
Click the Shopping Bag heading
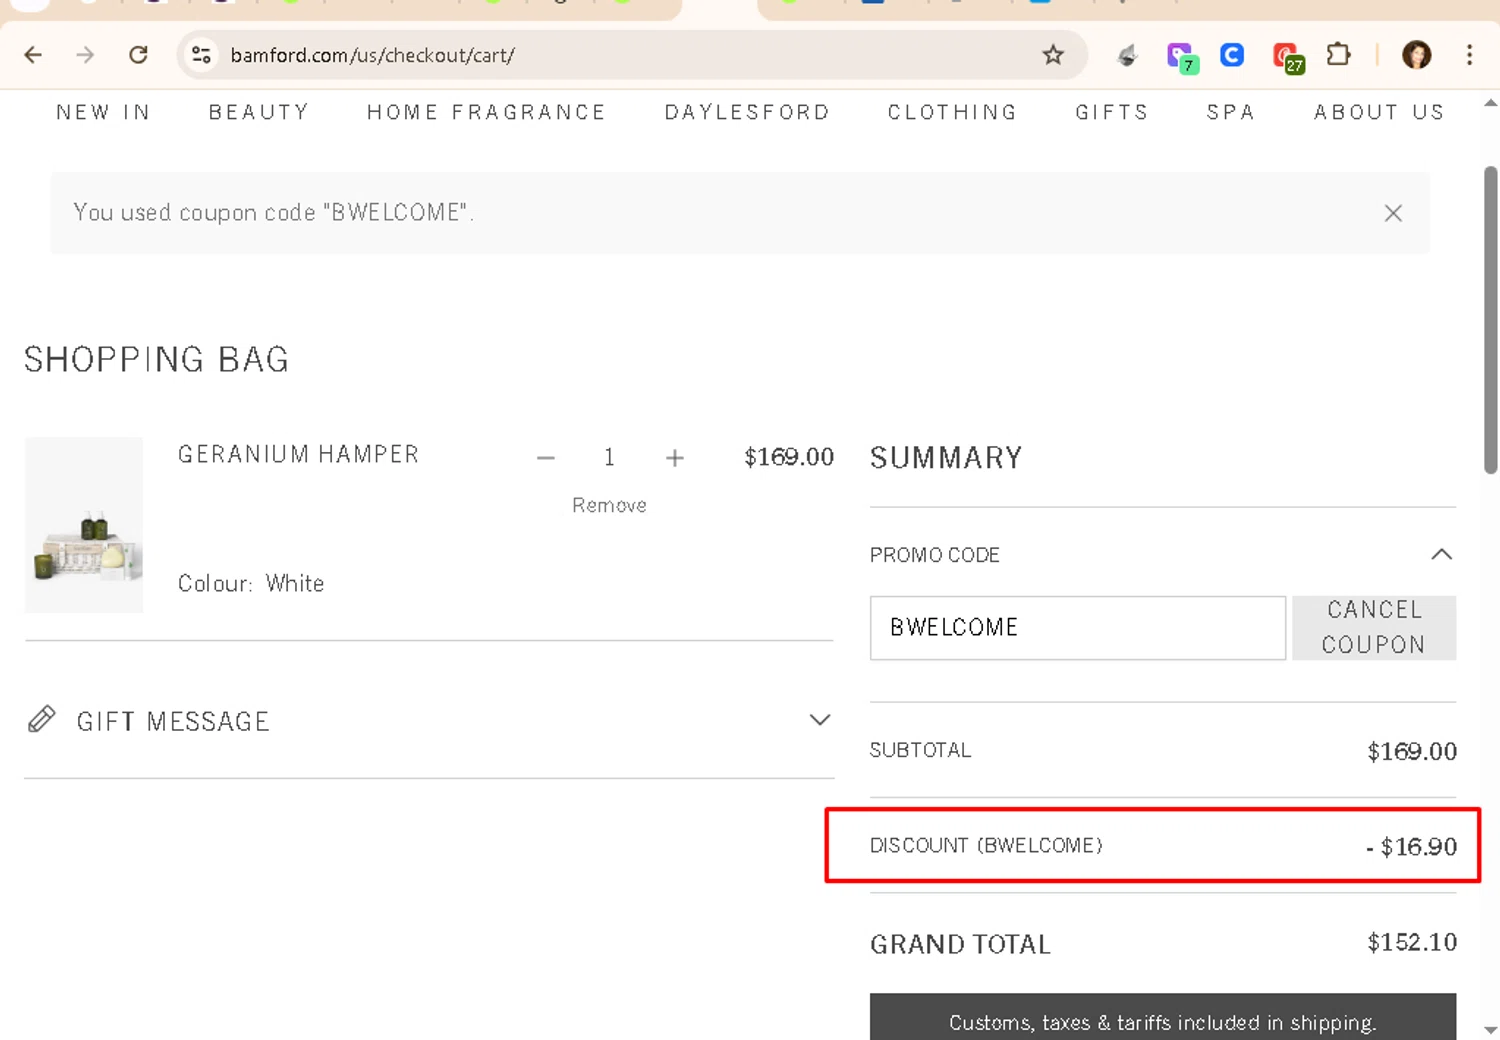(157, 359)
